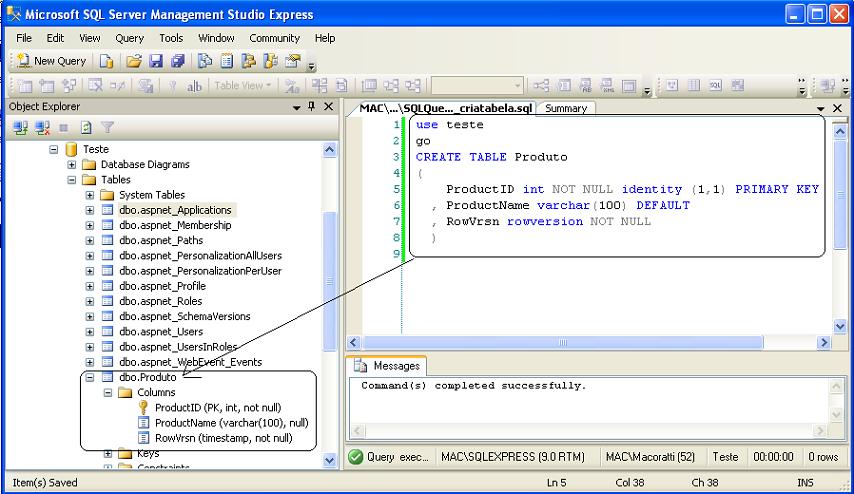Click the ProductID primary key icon
Image resolution: width=854 pixels, height=494 pixels.
[x=143, y=407]
